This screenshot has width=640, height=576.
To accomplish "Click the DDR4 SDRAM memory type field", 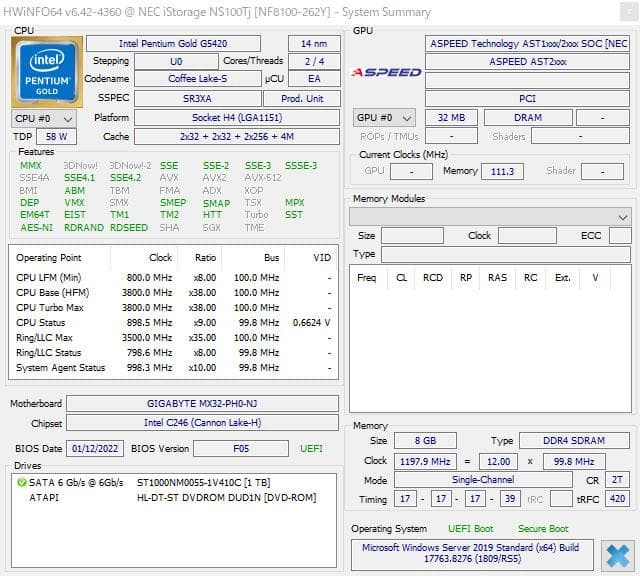I will coord(574,440).
